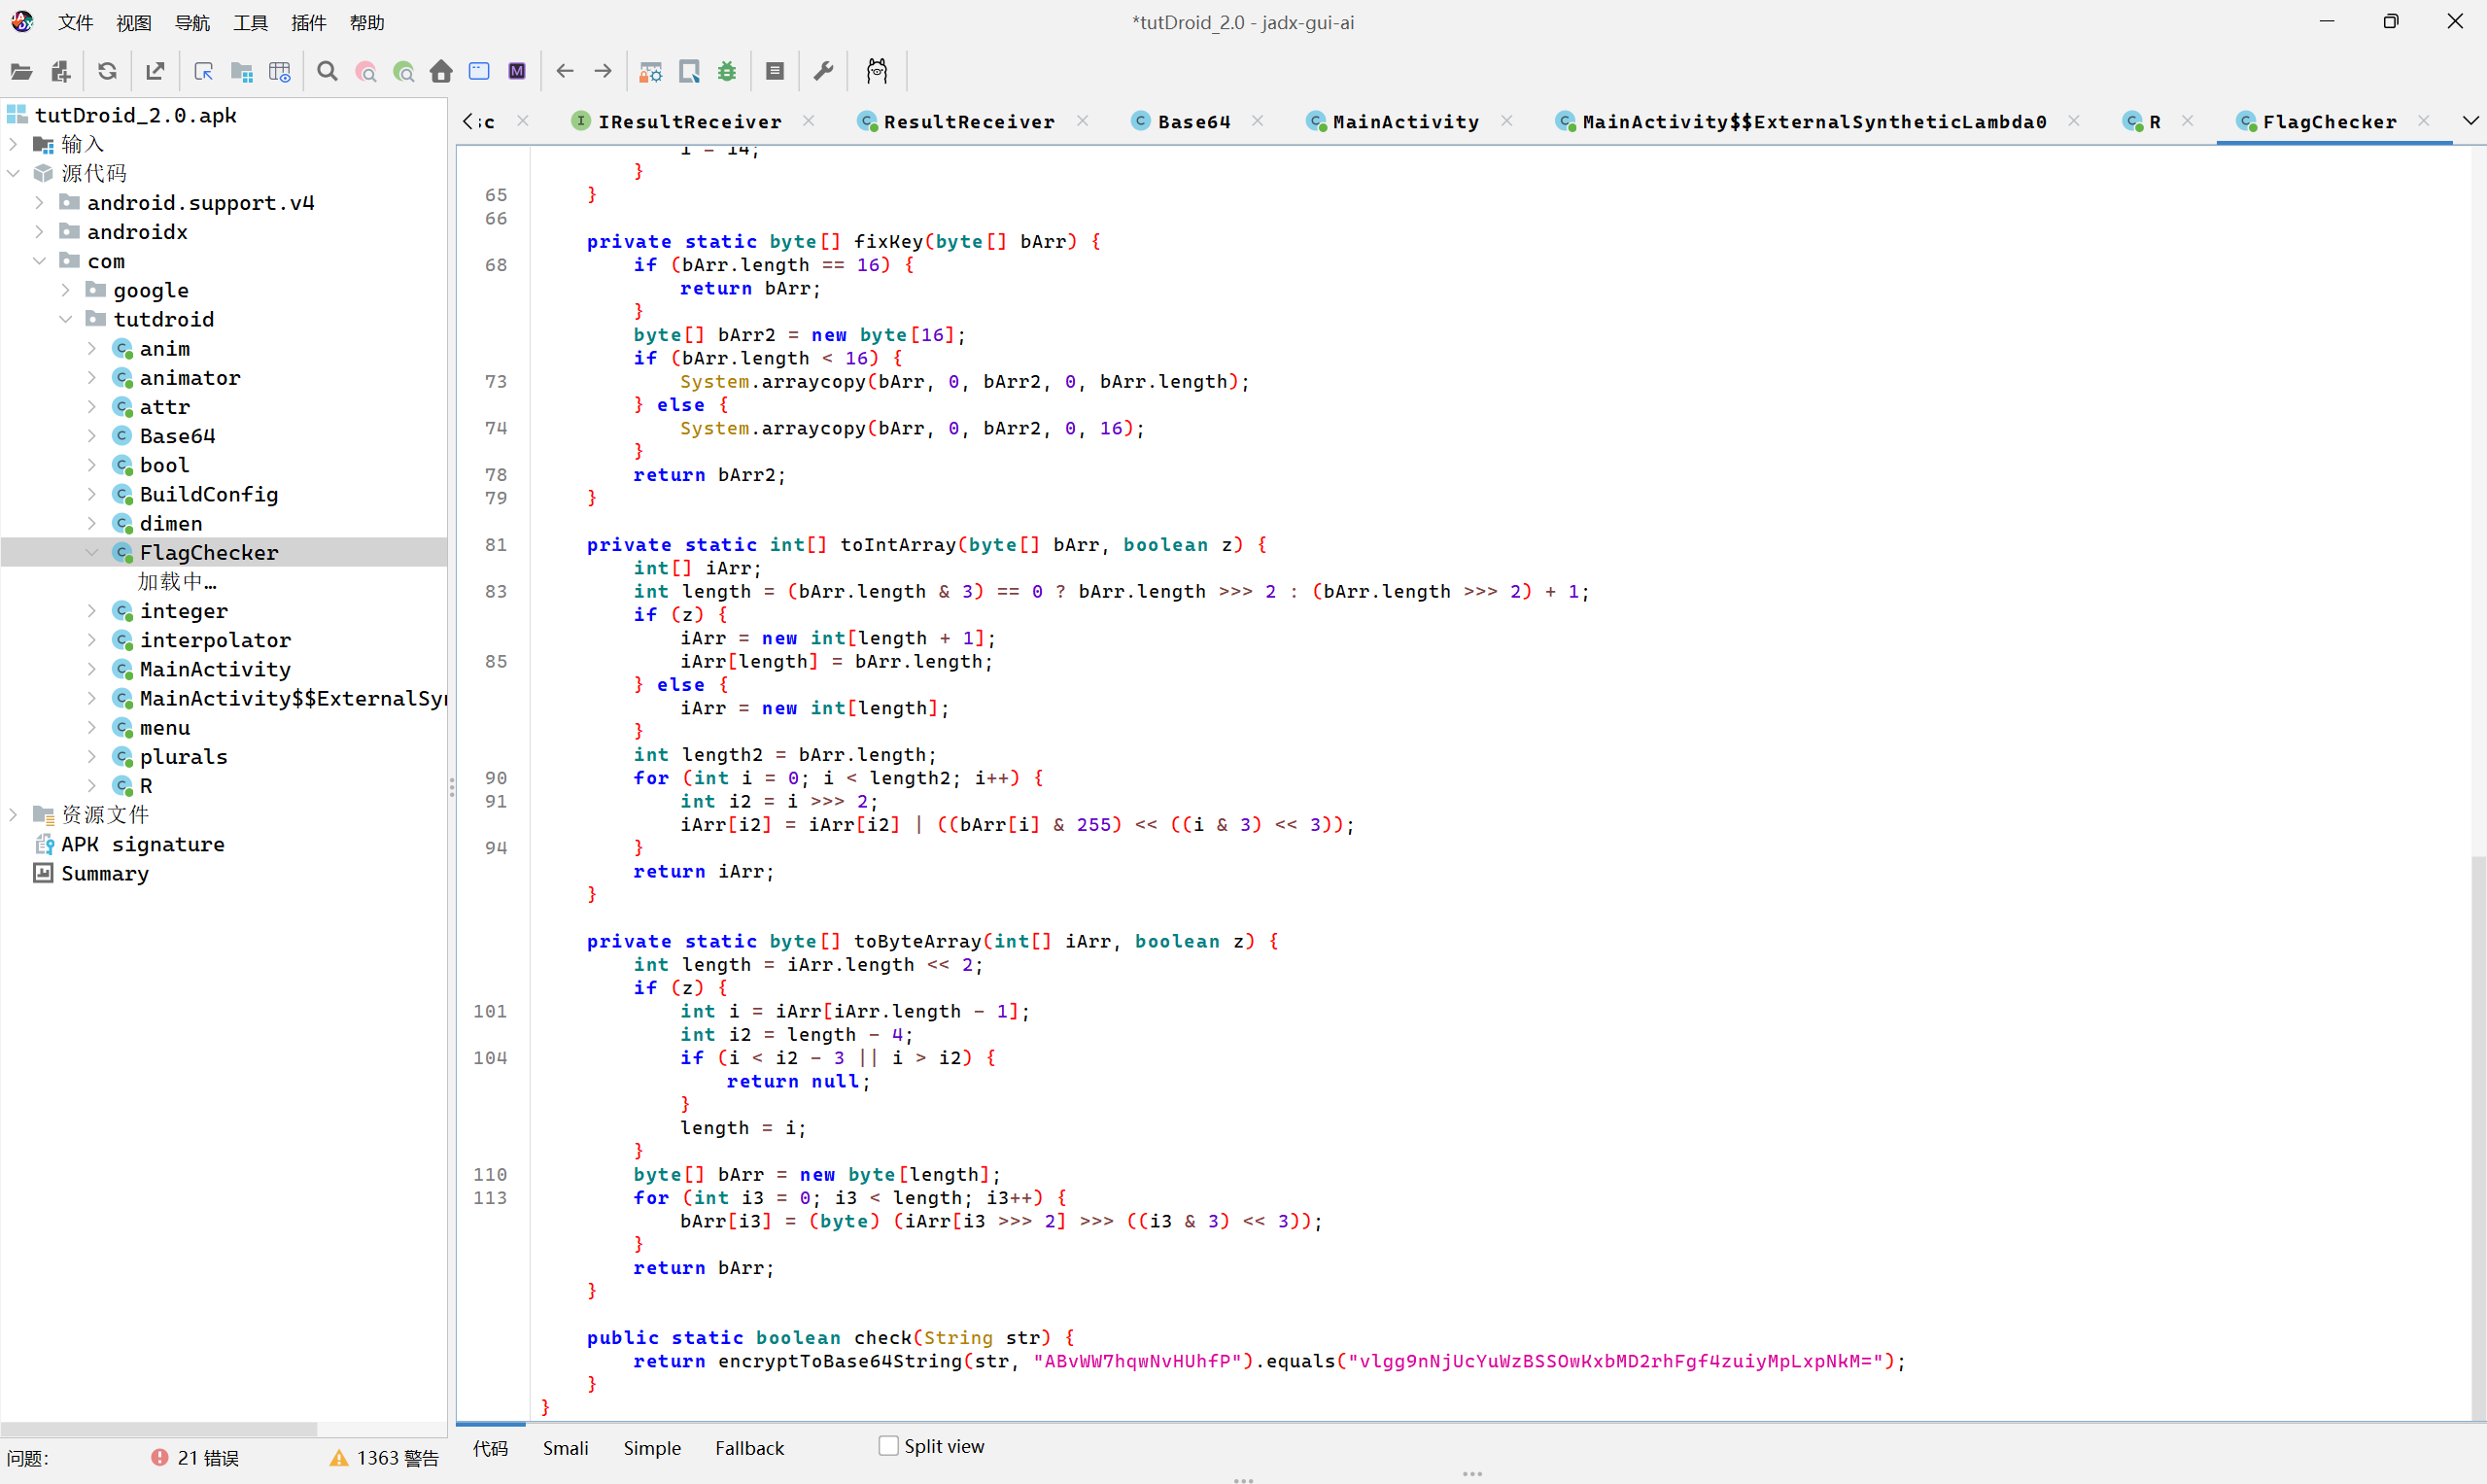Open the 插件 menu
The height and width of the screenshot is (1484, 2487).
coord(308,22)
